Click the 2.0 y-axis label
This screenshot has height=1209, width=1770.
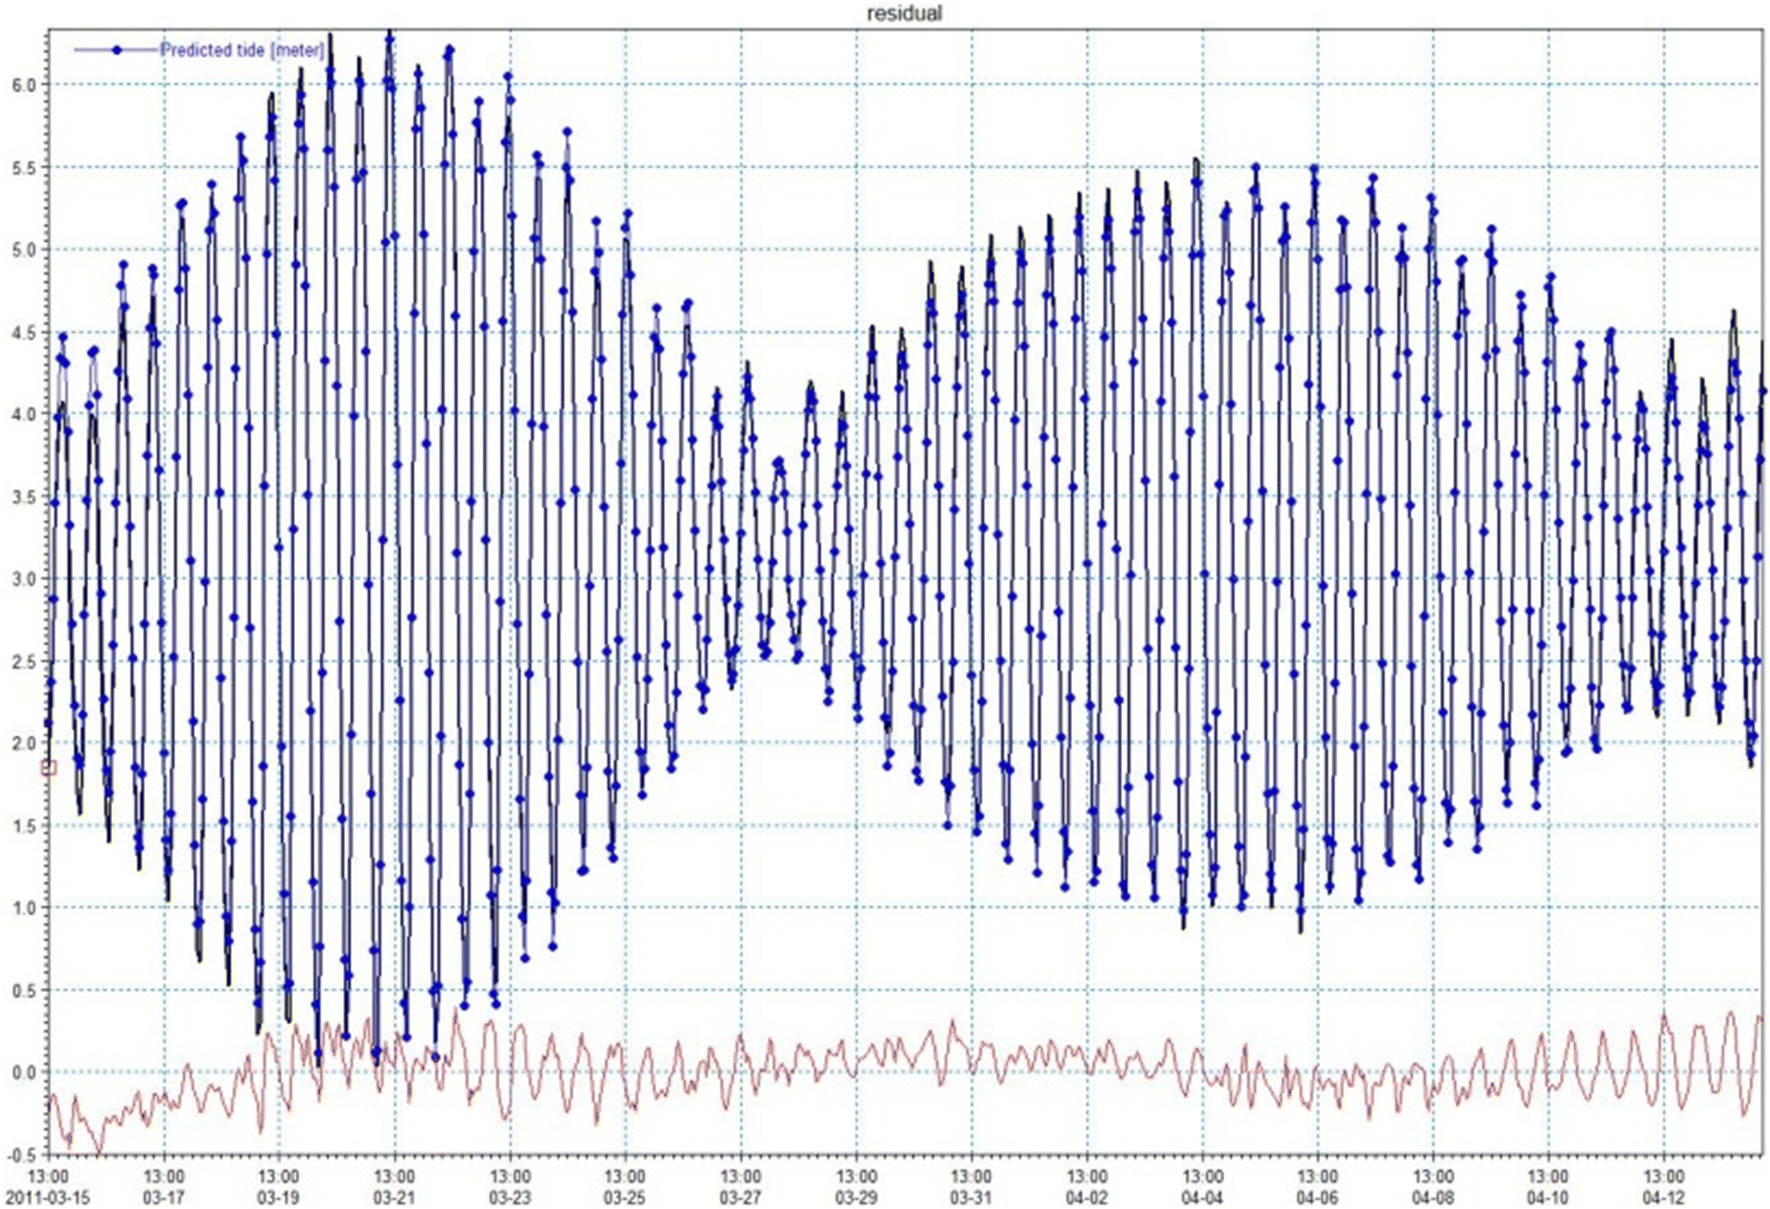(x=25, y=743)
